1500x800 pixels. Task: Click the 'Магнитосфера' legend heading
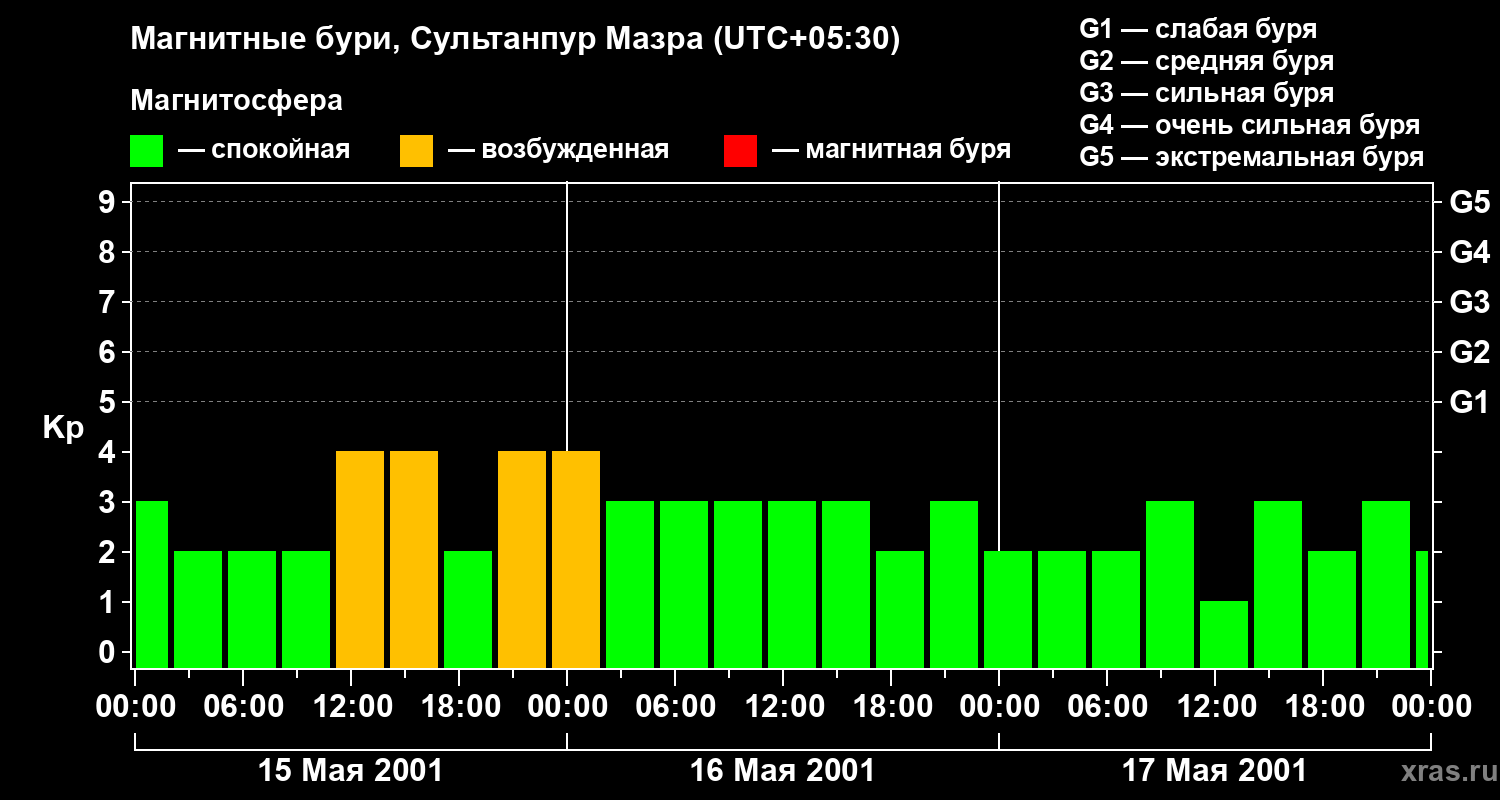point(236,101)
